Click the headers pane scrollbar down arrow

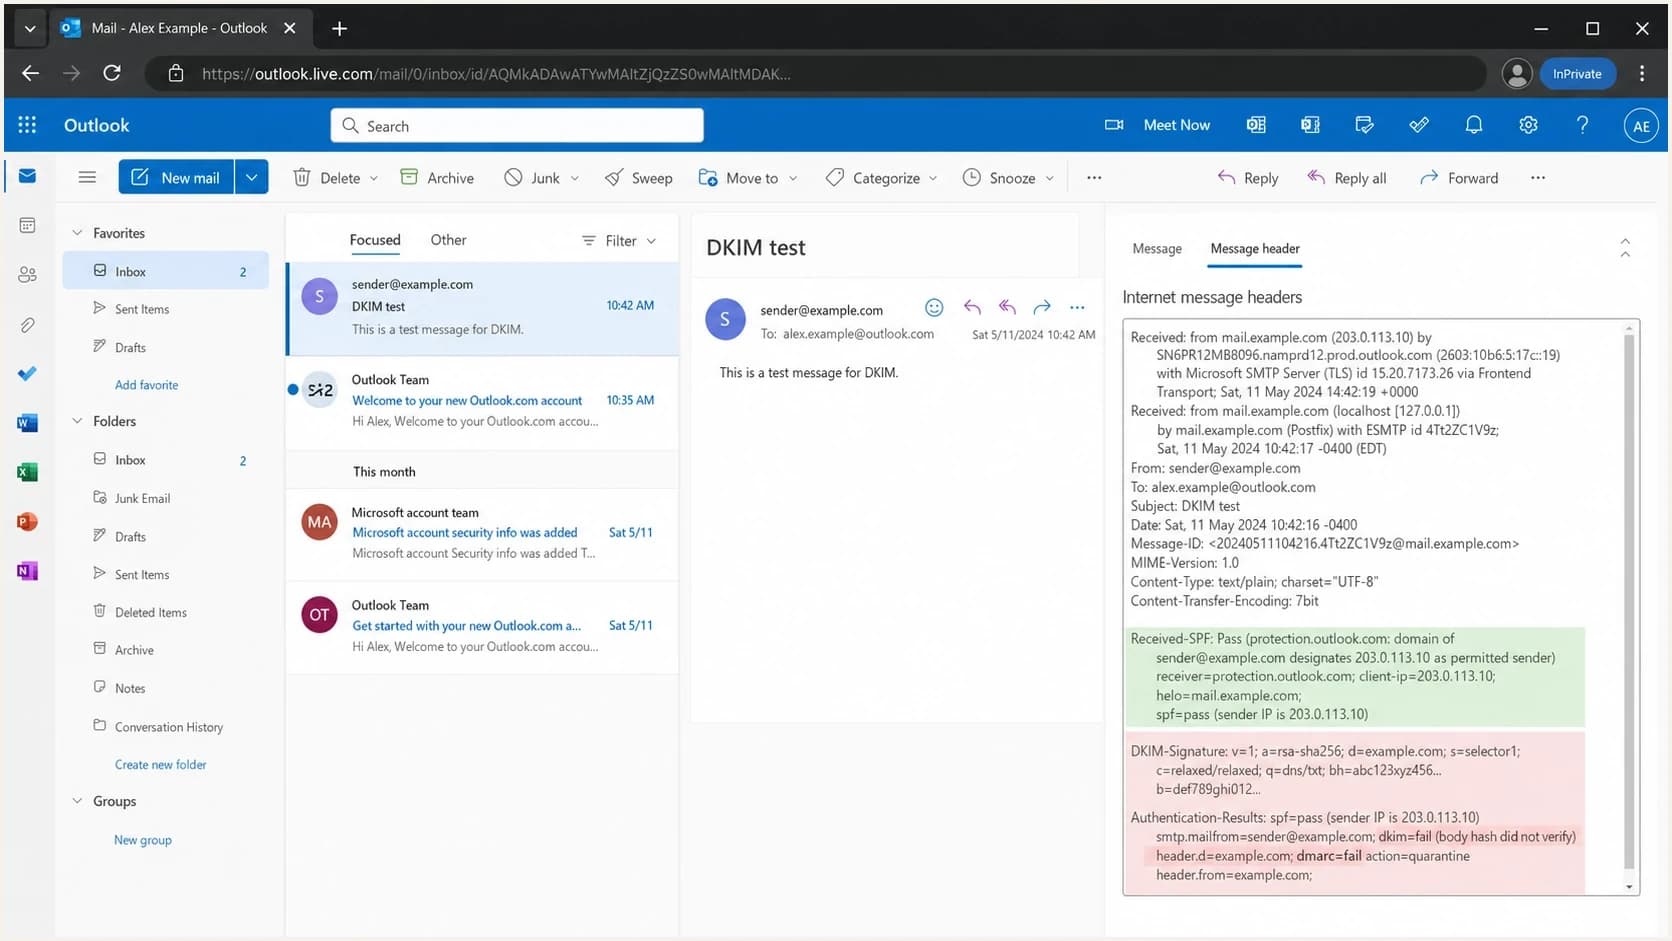point(1629,886)
